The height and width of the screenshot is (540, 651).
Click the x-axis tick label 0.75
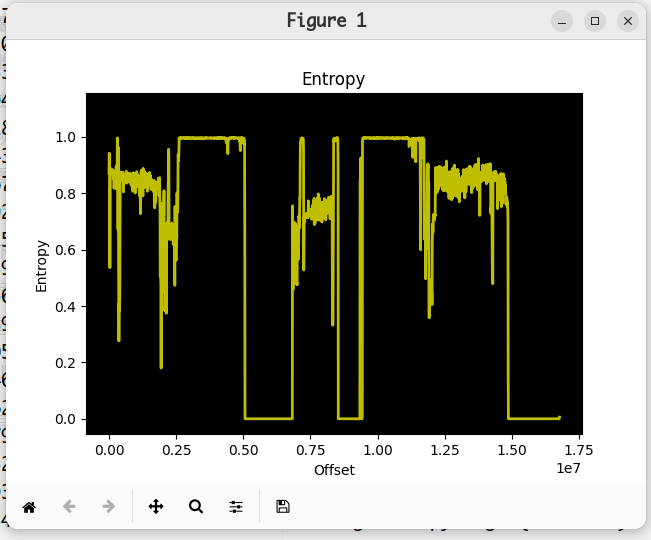[311, 450]
